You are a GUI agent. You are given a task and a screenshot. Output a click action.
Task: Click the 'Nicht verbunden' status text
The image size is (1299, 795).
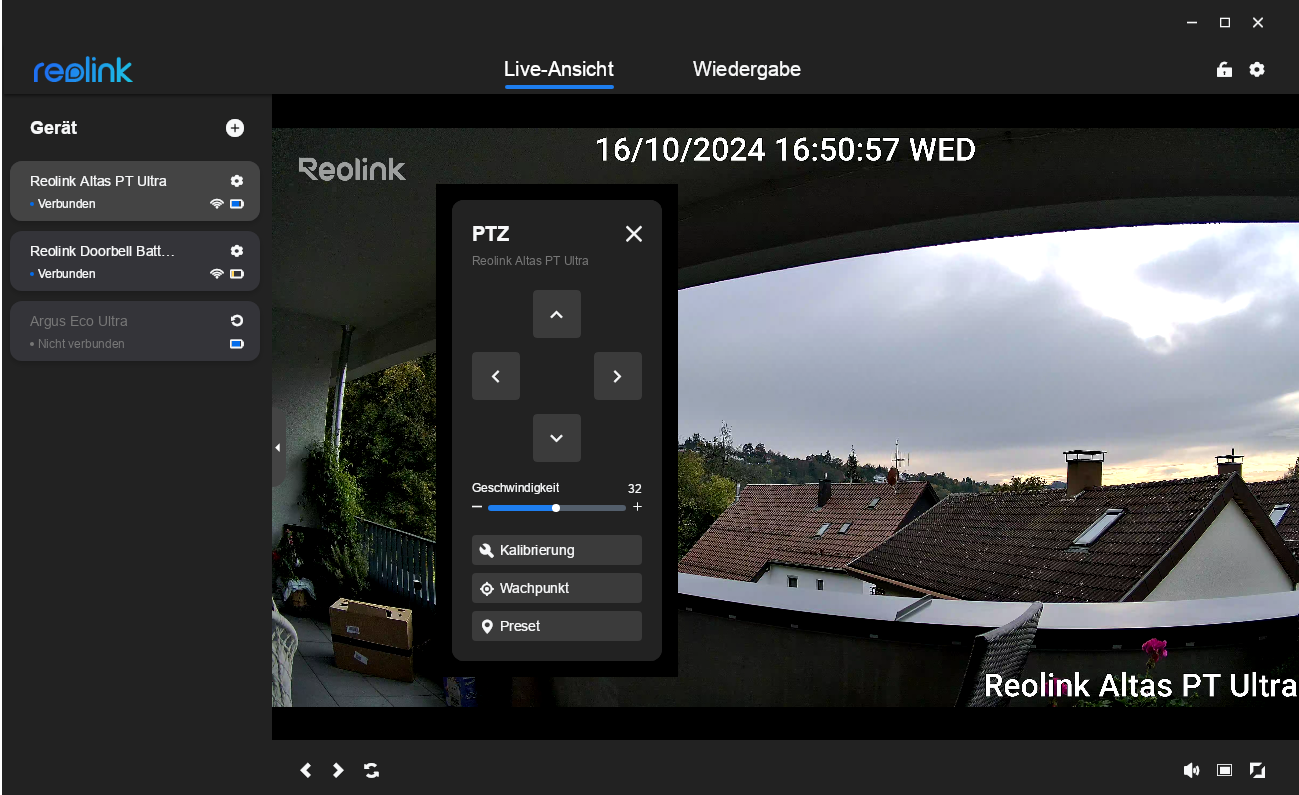(81, 344)
